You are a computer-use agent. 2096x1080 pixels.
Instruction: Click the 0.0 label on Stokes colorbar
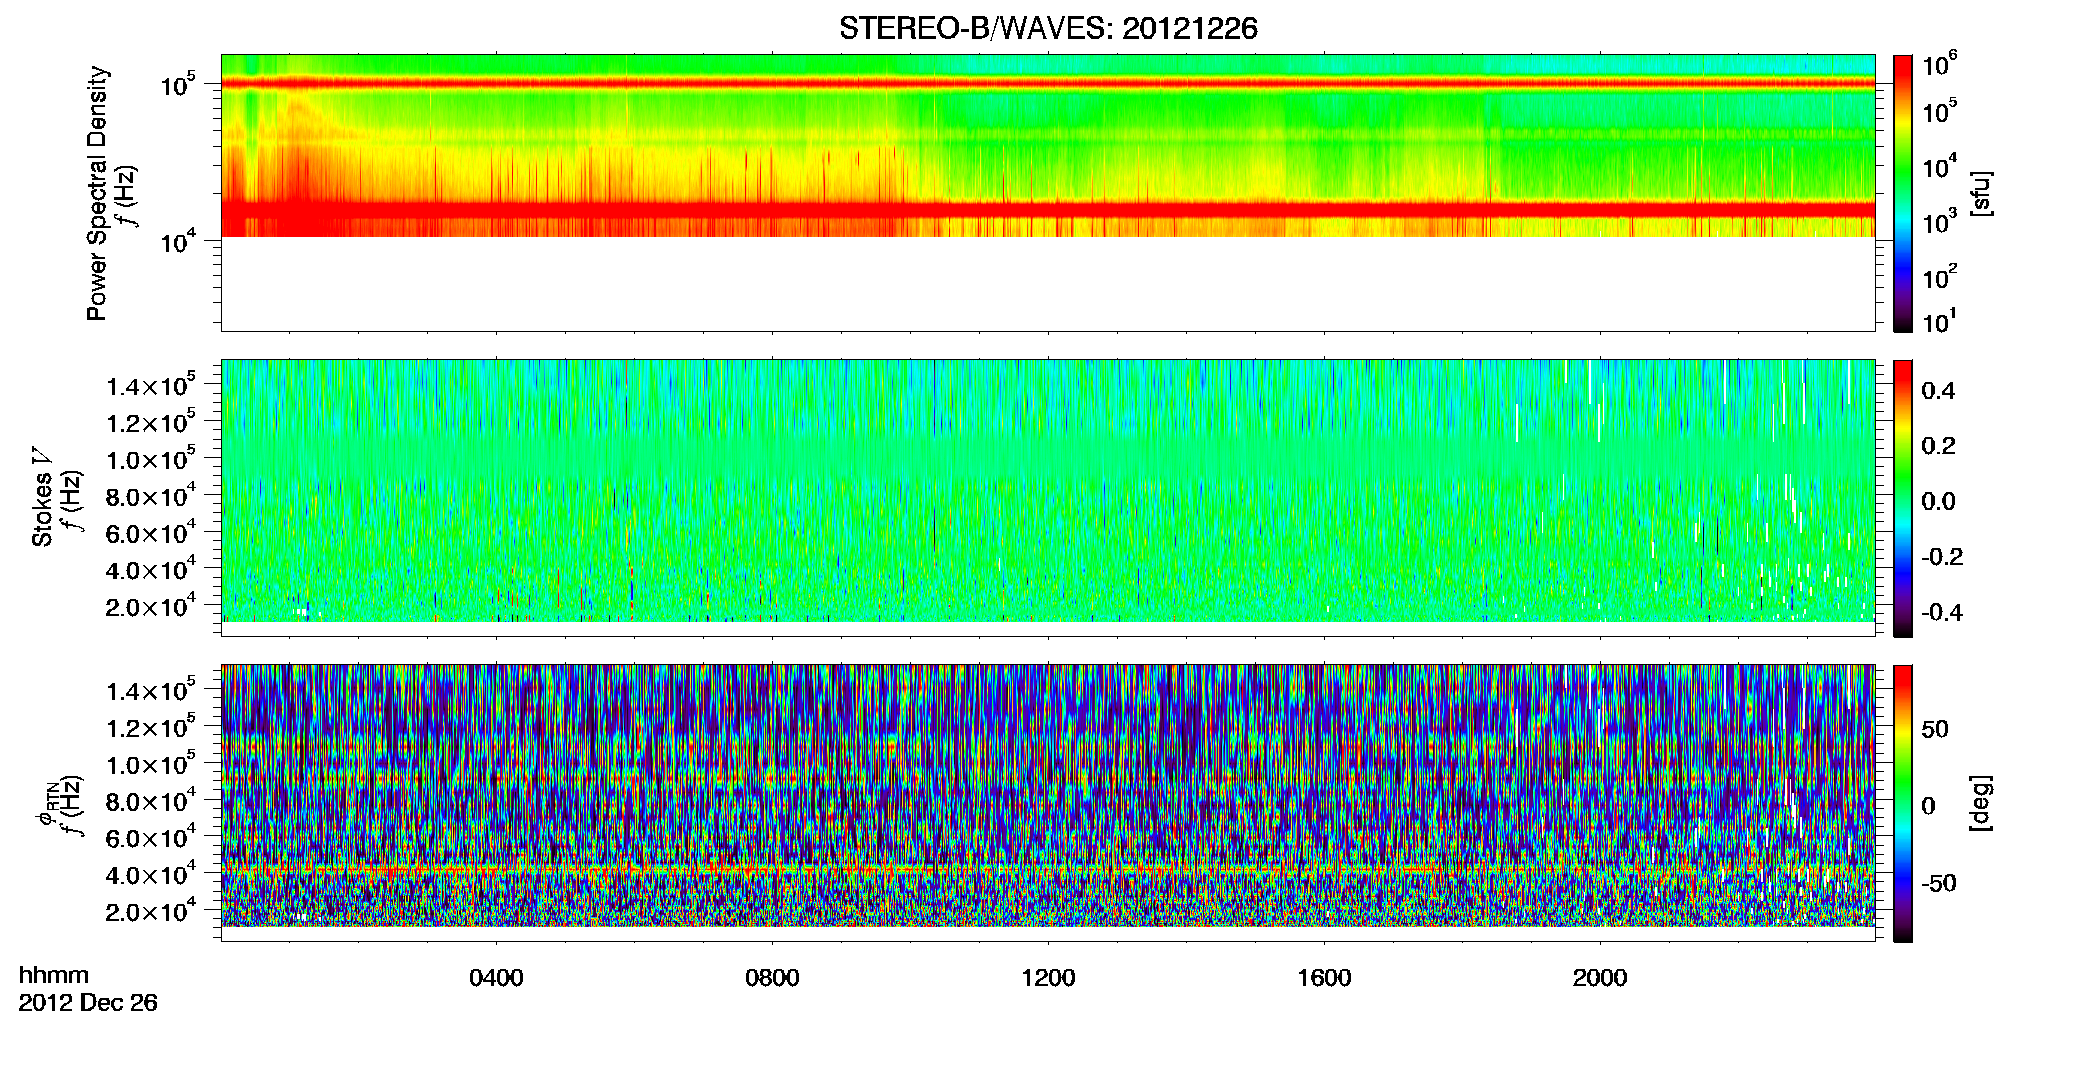[x=1938, y=502]
